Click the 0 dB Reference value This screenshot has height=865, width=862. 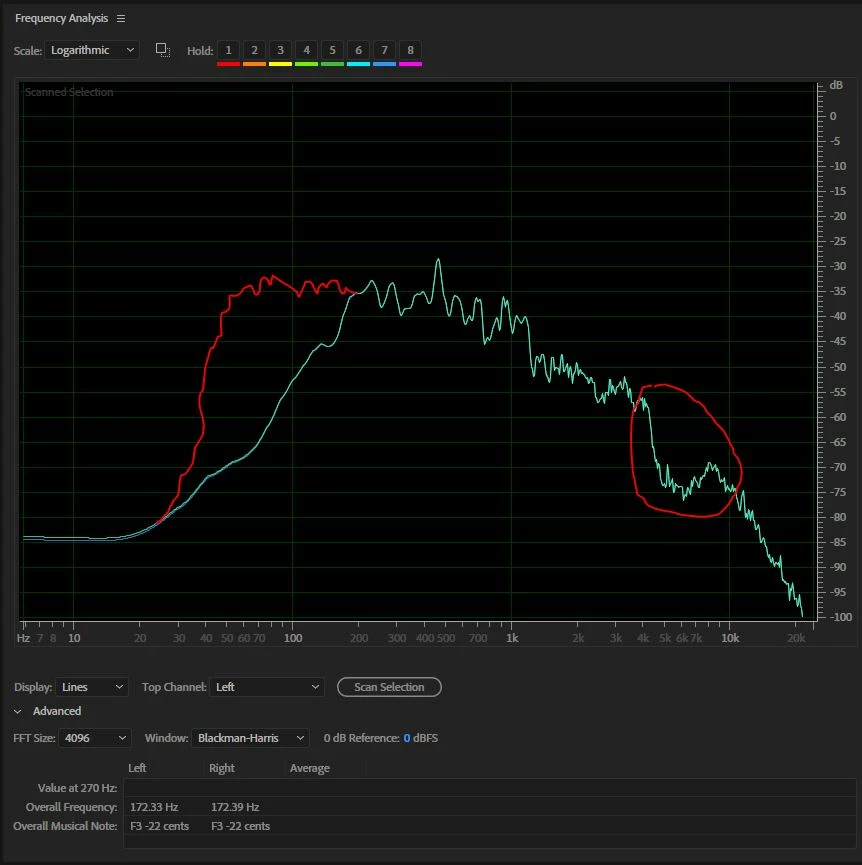pos(407,738)
